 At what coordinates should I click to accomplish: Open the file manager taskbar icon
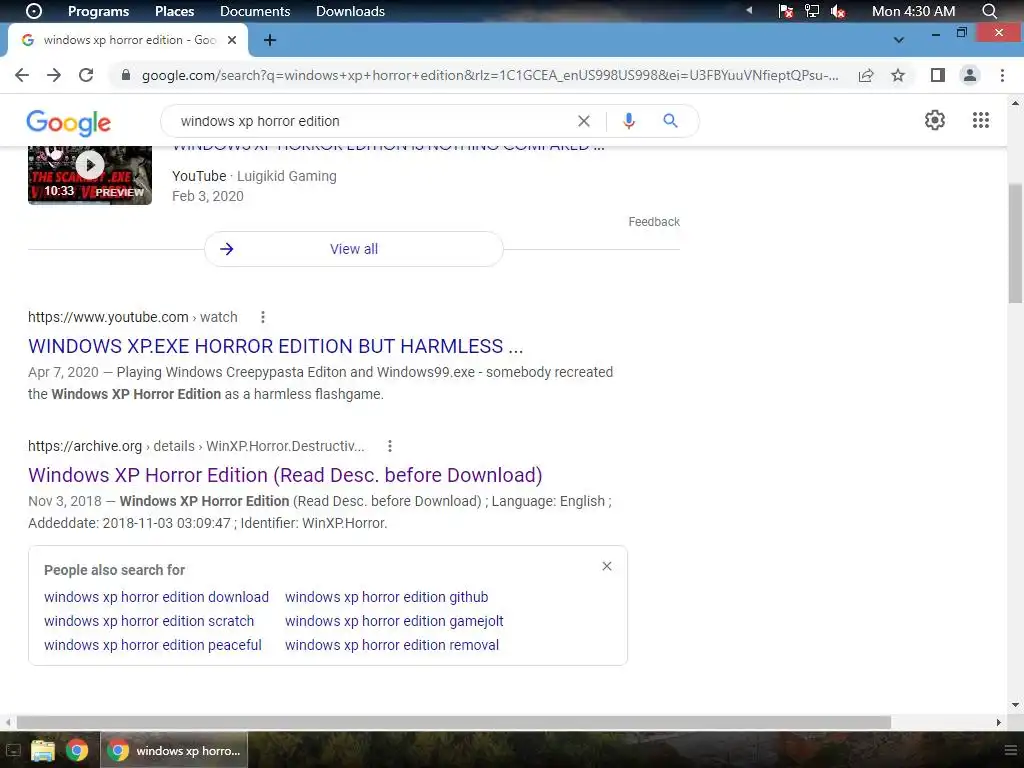42,750
